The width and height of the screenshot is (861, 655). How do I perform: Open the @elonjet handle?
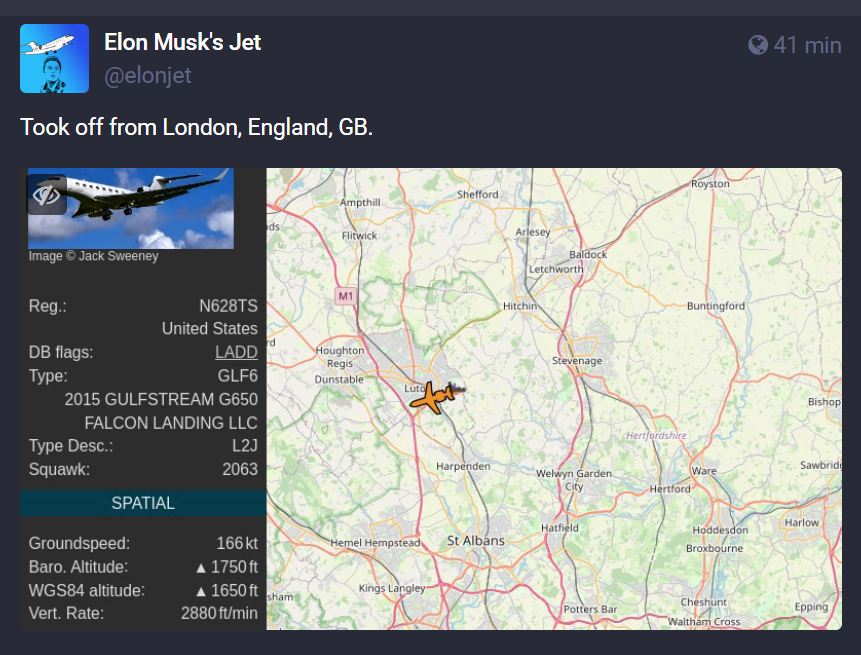click(148, 75)
